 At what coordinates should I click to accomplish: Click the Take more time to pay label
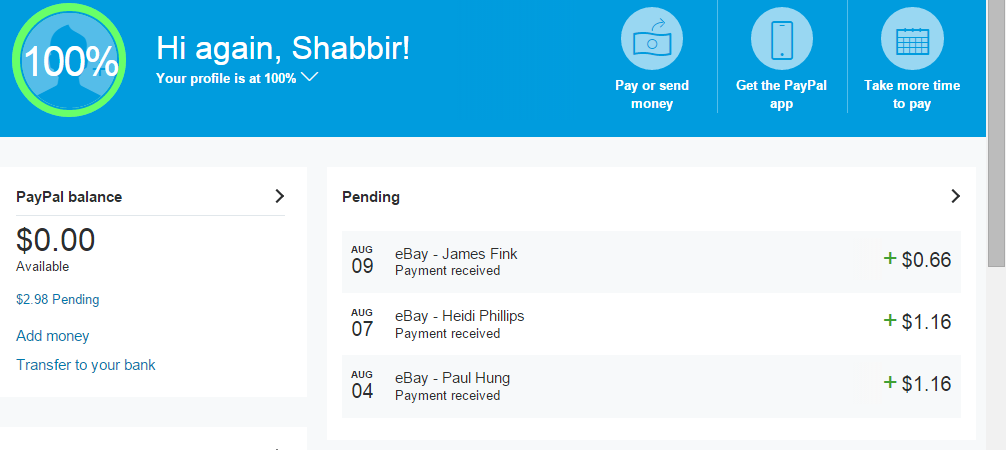click(x=912, y=94)
